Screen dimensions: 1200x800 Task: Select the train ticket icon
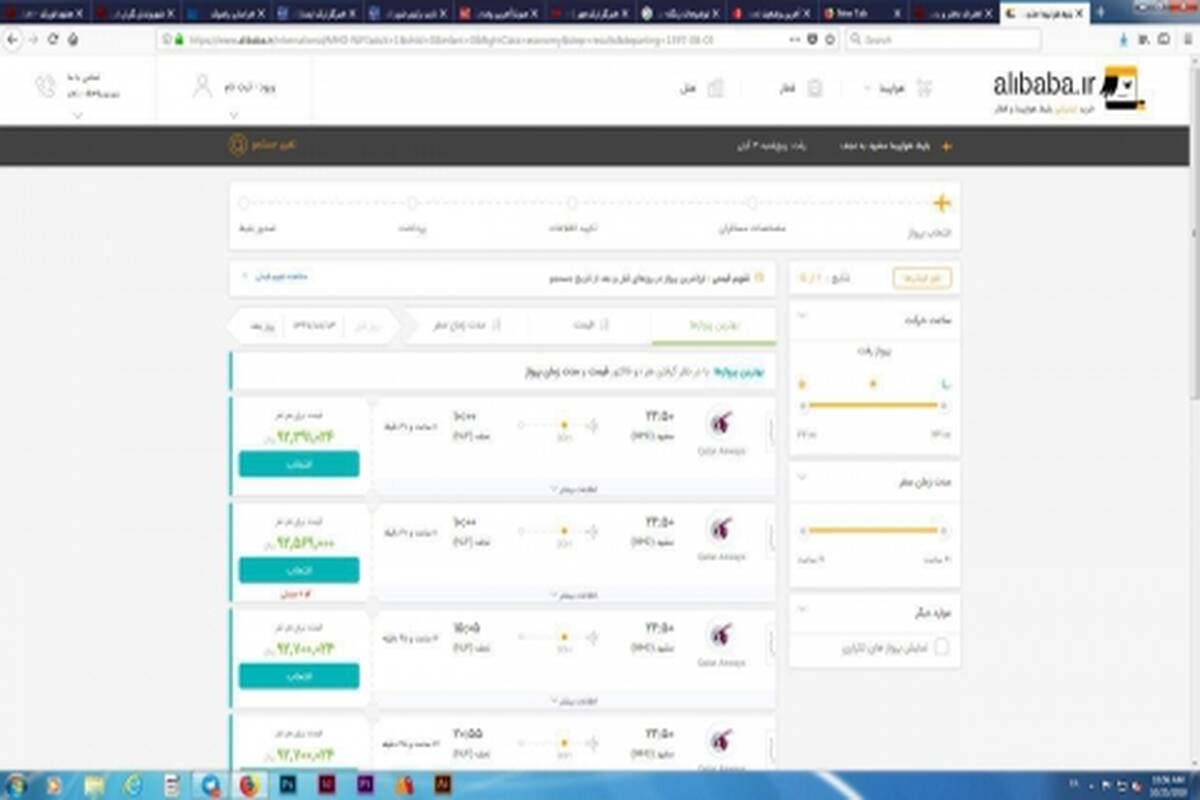[x=815, y=88]
